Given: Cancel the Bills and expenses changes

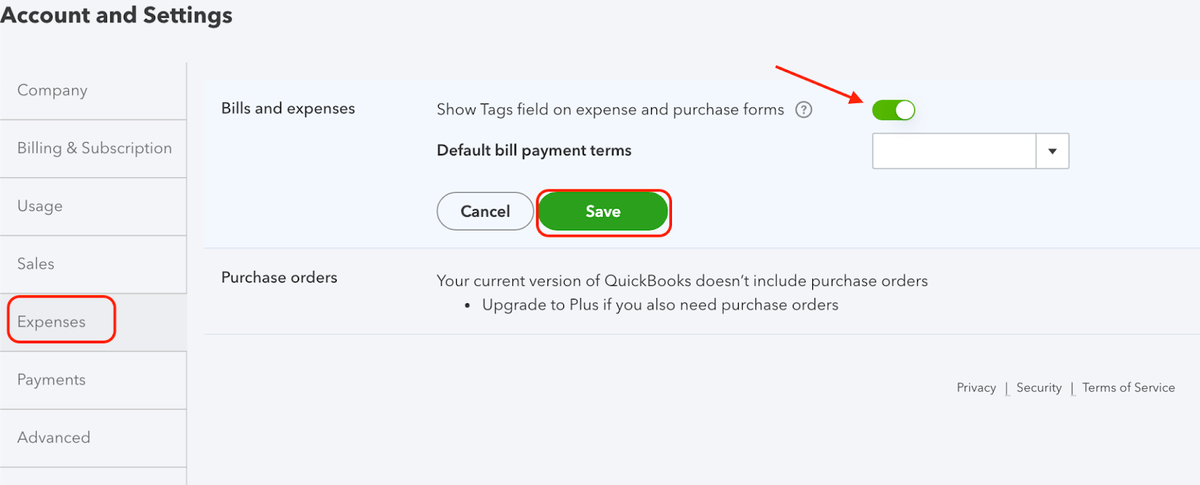Looking at the screenshot, I should (485, 212).
